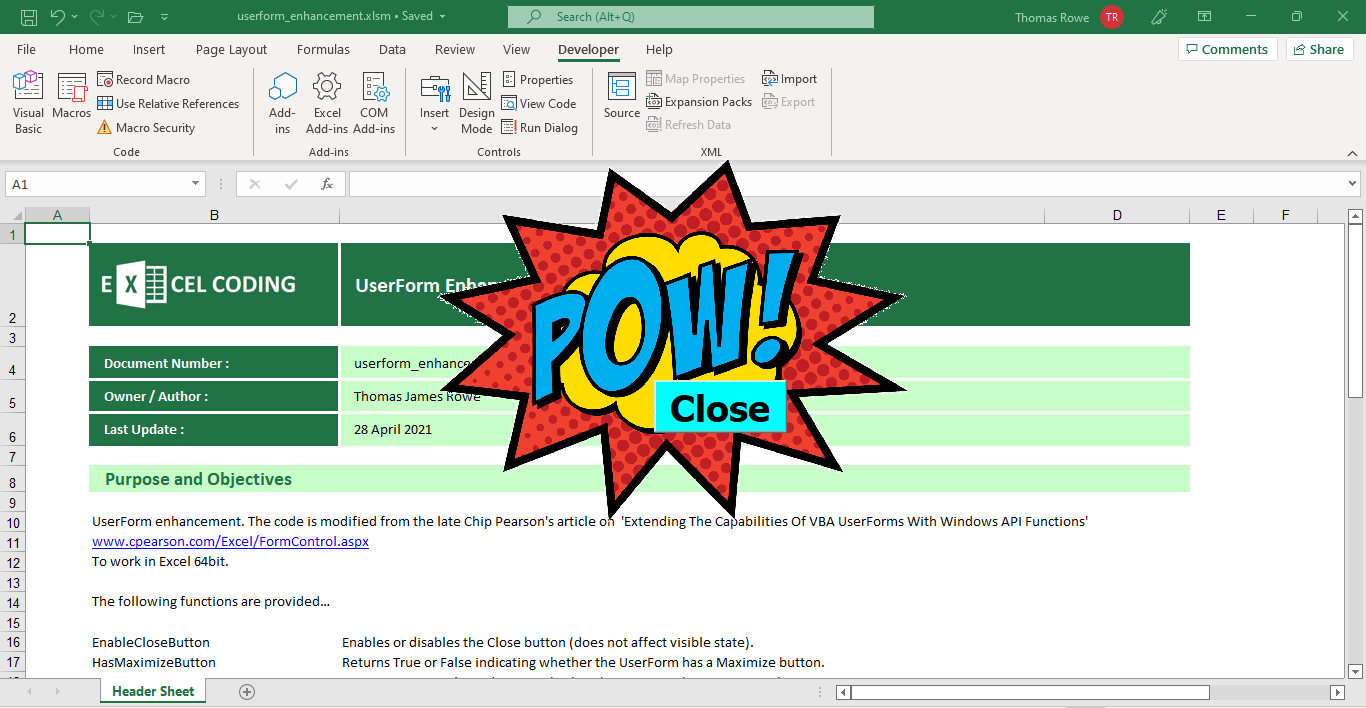Click the Share button
Viewport: 1366px width, 708px height.
(x=1319, y=49)
